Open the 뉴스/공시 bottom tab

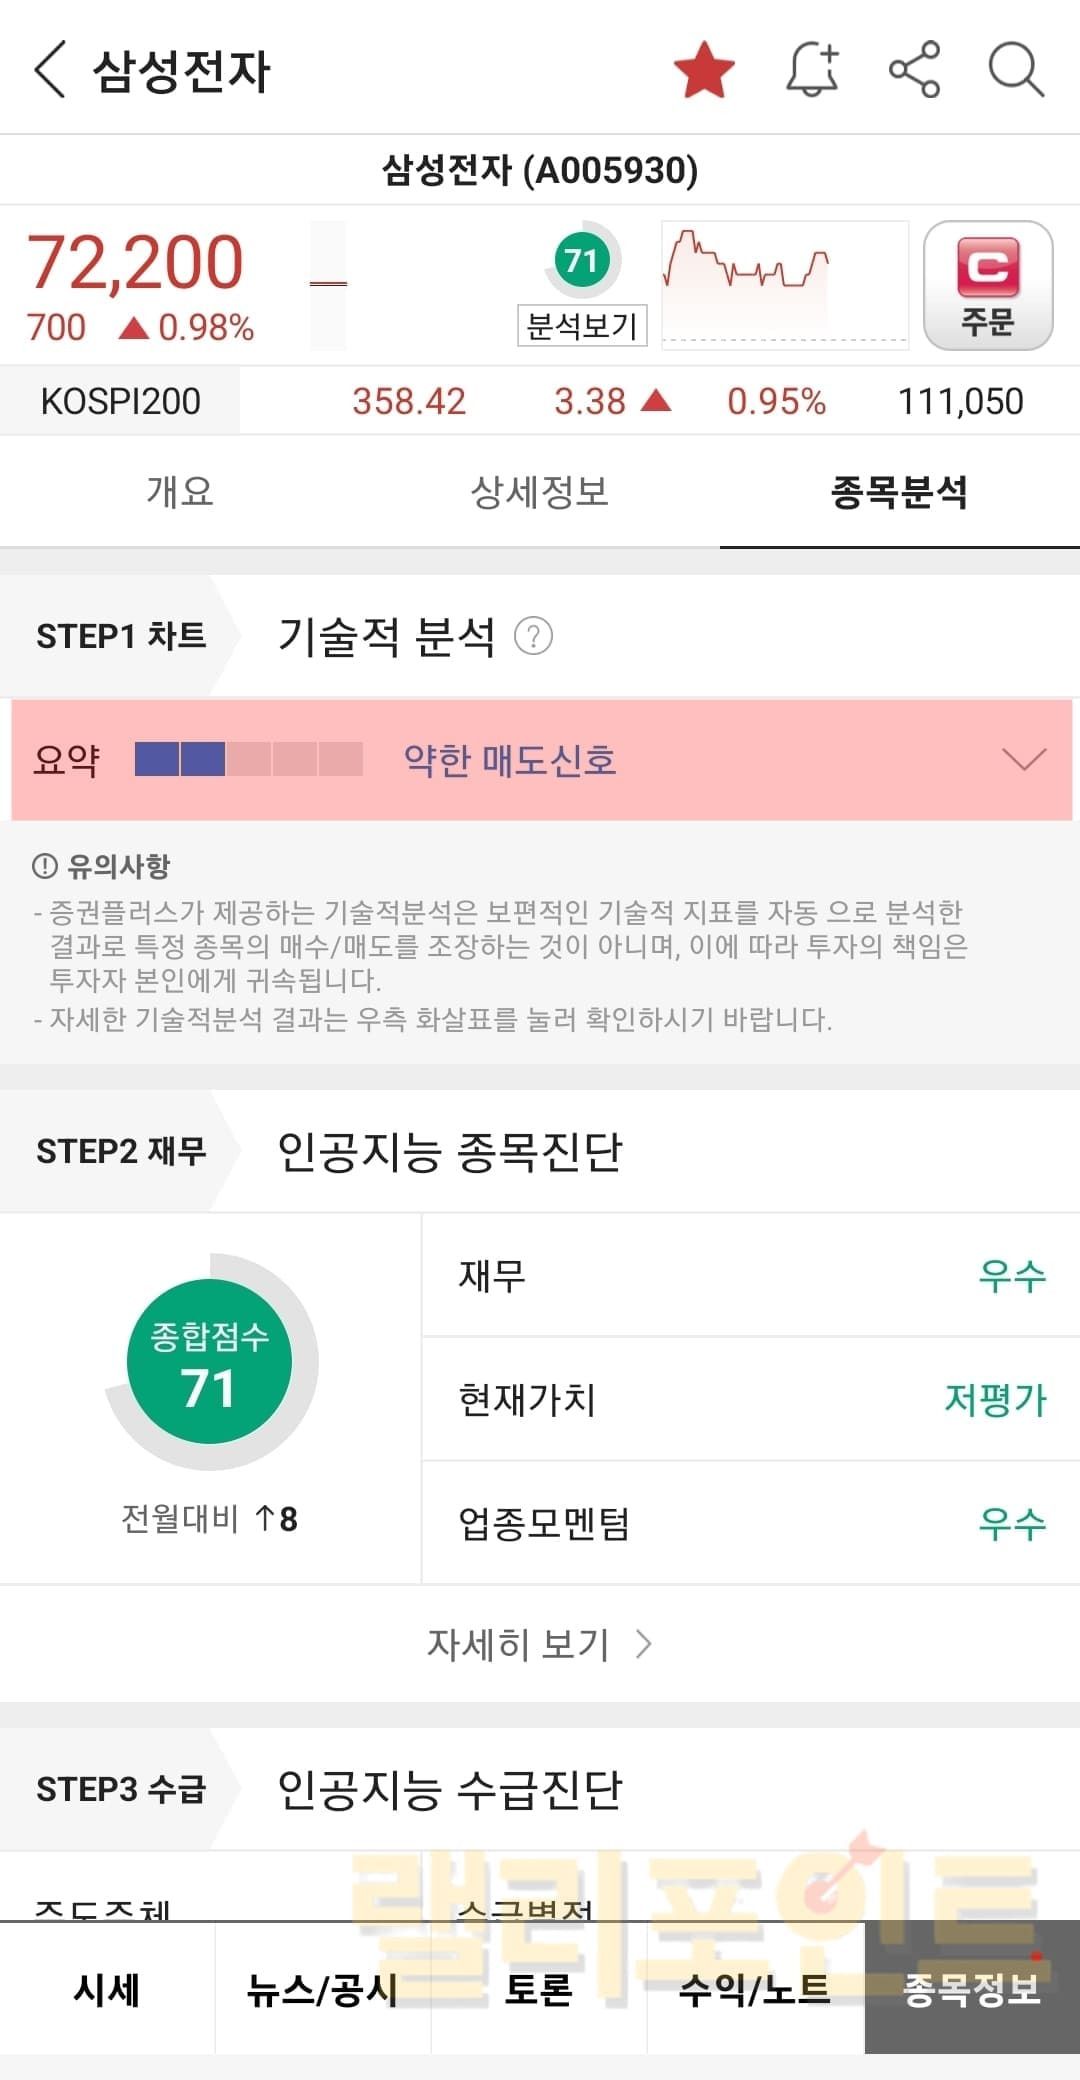(x=323, y=1990)
